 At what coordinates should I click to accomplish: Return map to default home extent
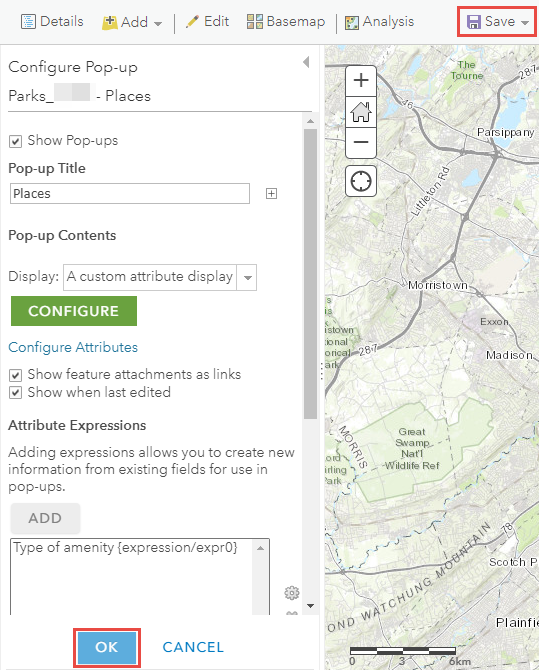pyautogui.click(x=361, y=112)
